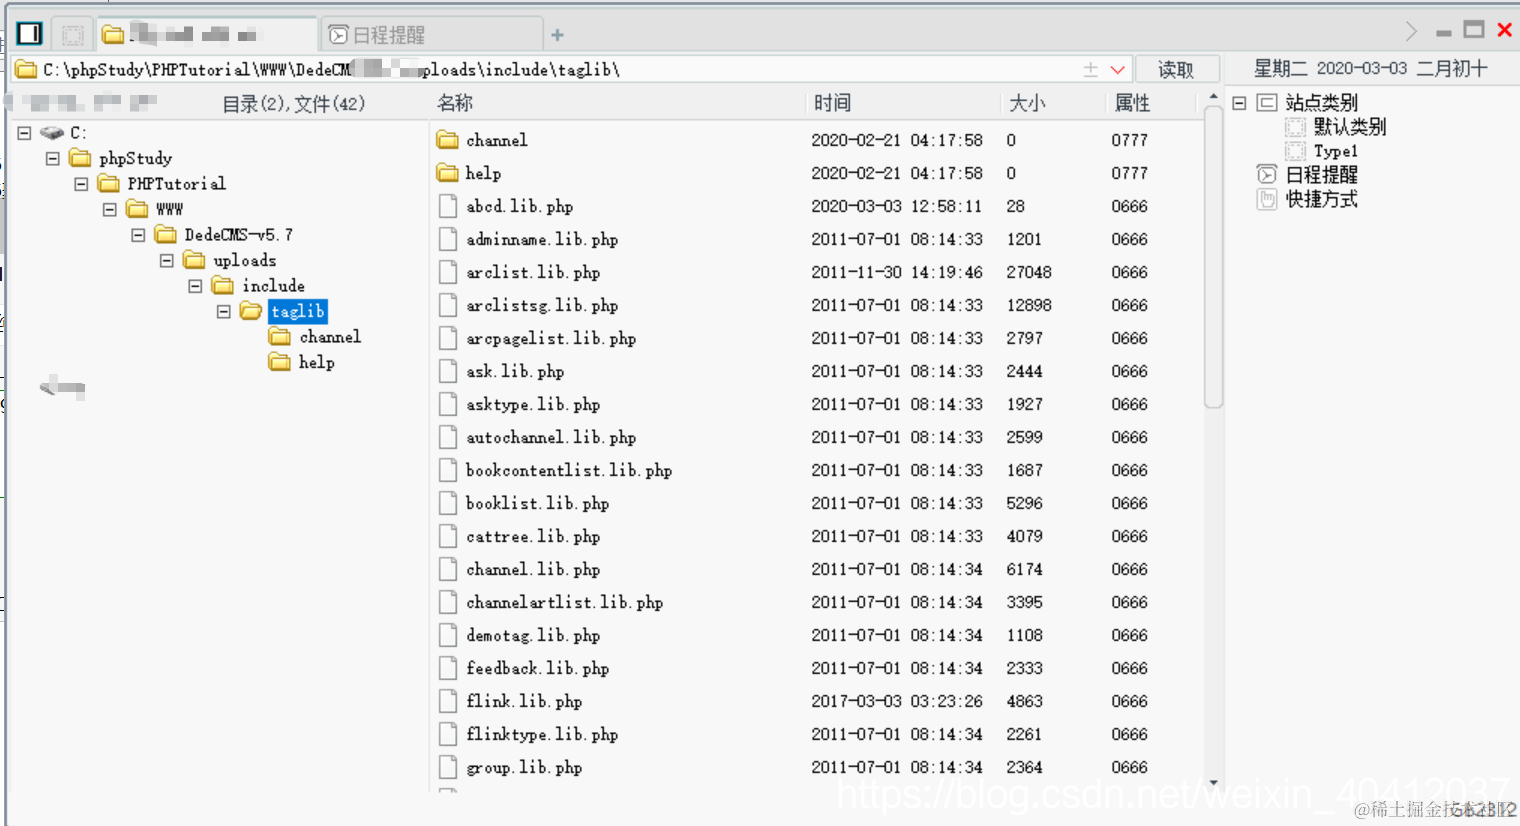
Task: Click the dotted grid icon in tab bar
Action: [73, 35]
